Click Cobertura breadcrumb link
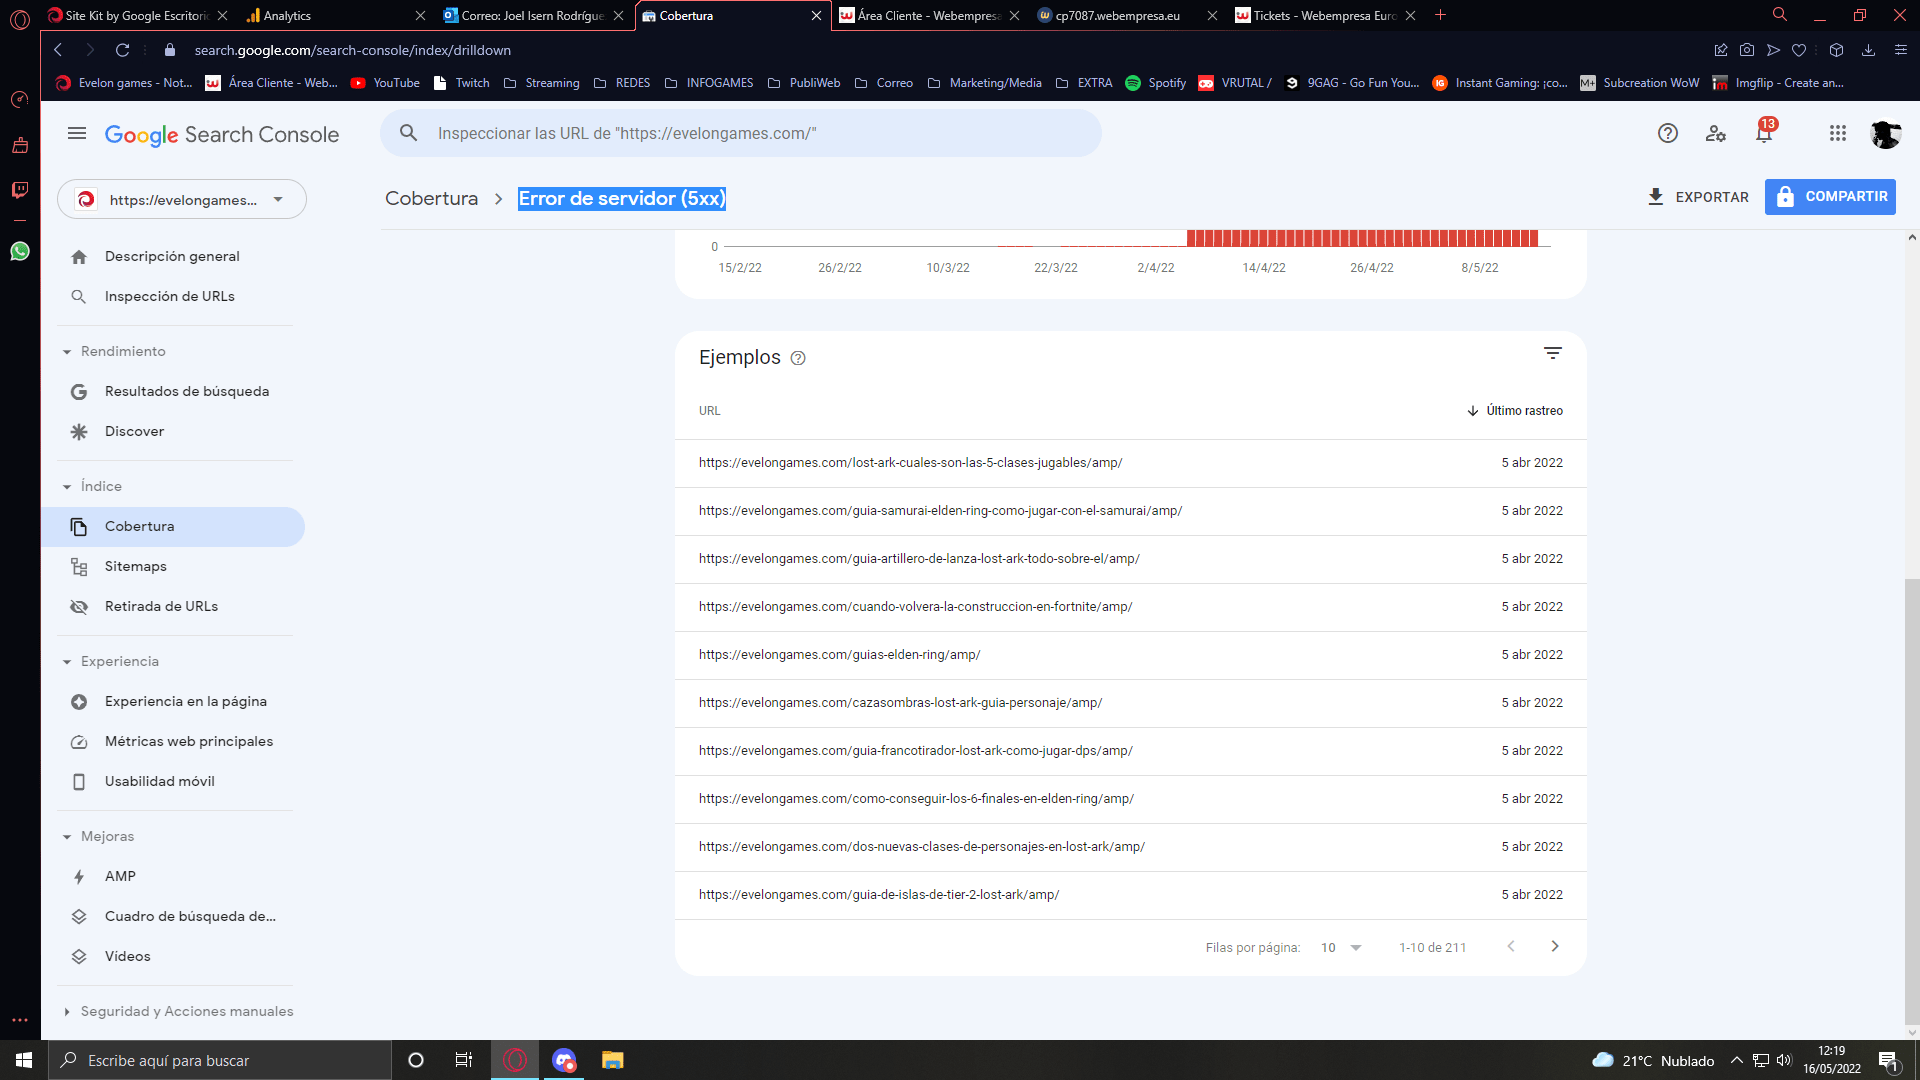The image size is (1920, 1080). (432, 199)
